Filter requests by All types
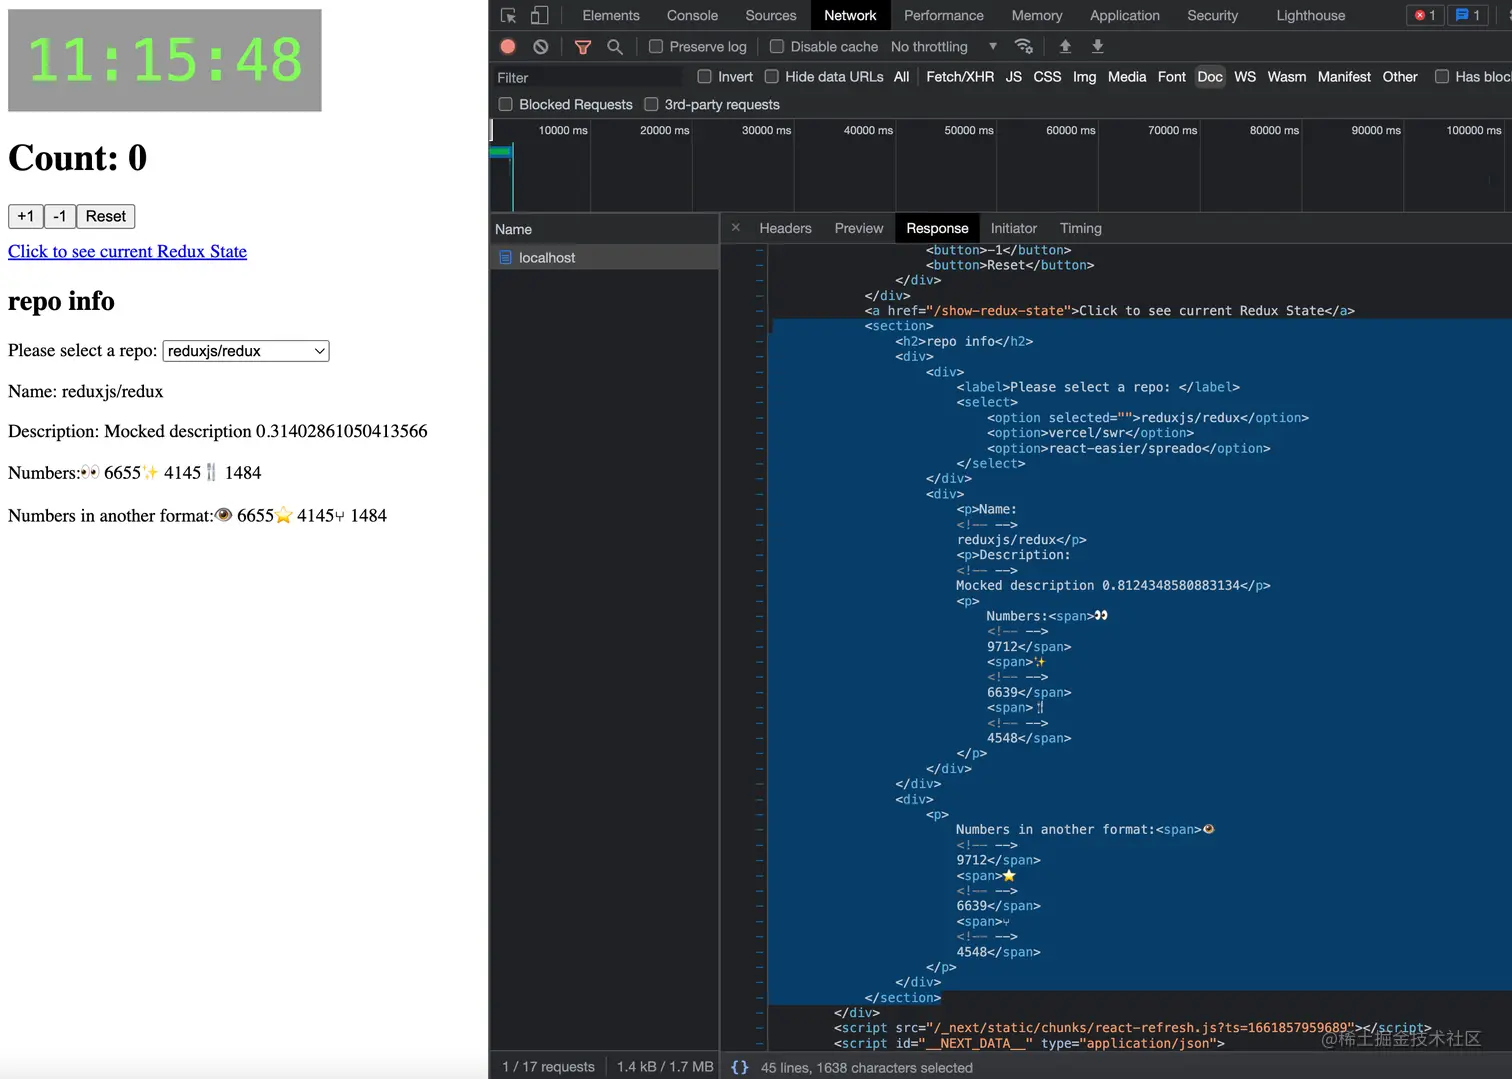1512x1079 pixels. [x=902, y=77]
